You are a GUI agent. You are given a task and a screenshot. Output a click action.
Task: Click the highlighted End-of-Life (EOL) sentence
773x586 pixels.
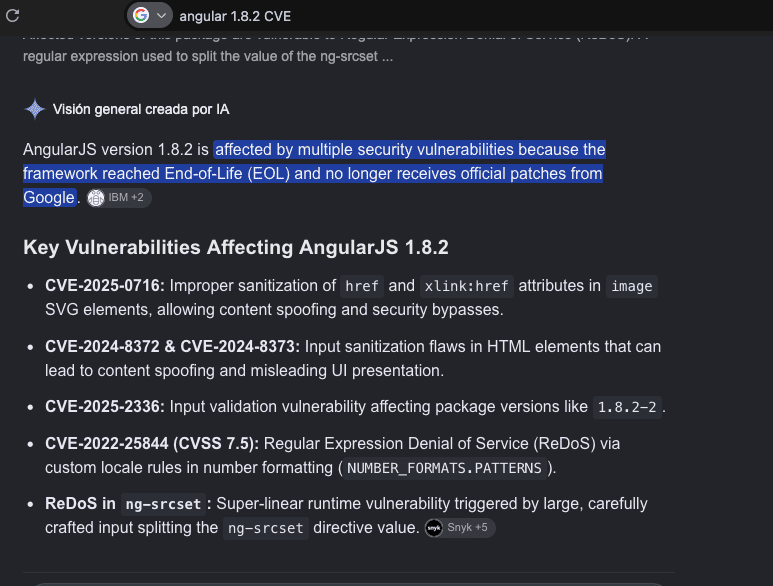(x=314, y=173)
